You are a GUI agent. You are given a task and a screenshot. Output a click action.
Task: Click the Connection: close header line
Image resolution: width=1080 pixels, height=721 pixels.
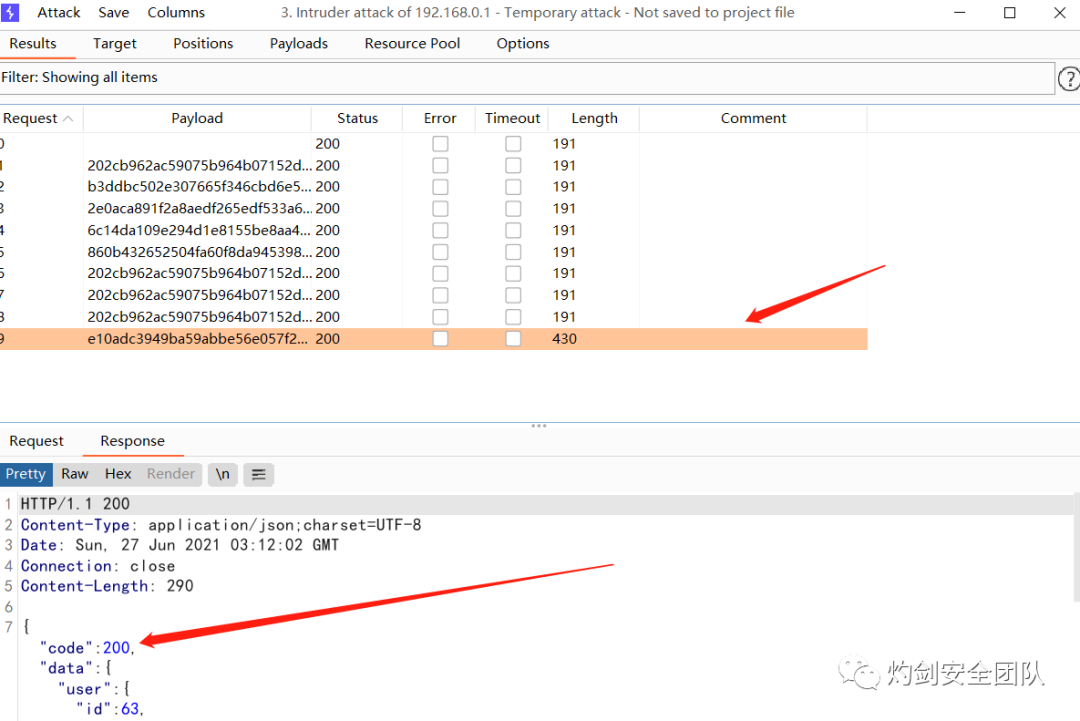tap(98, 566)
